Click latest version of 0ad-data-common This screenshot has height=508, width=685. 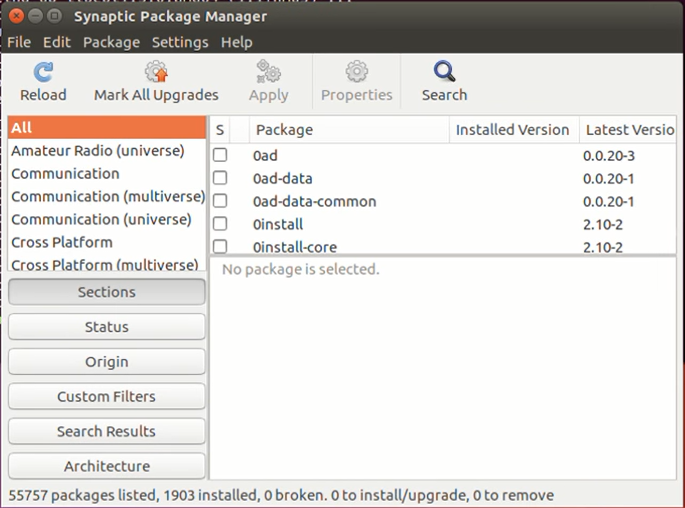tap(608, 201)
